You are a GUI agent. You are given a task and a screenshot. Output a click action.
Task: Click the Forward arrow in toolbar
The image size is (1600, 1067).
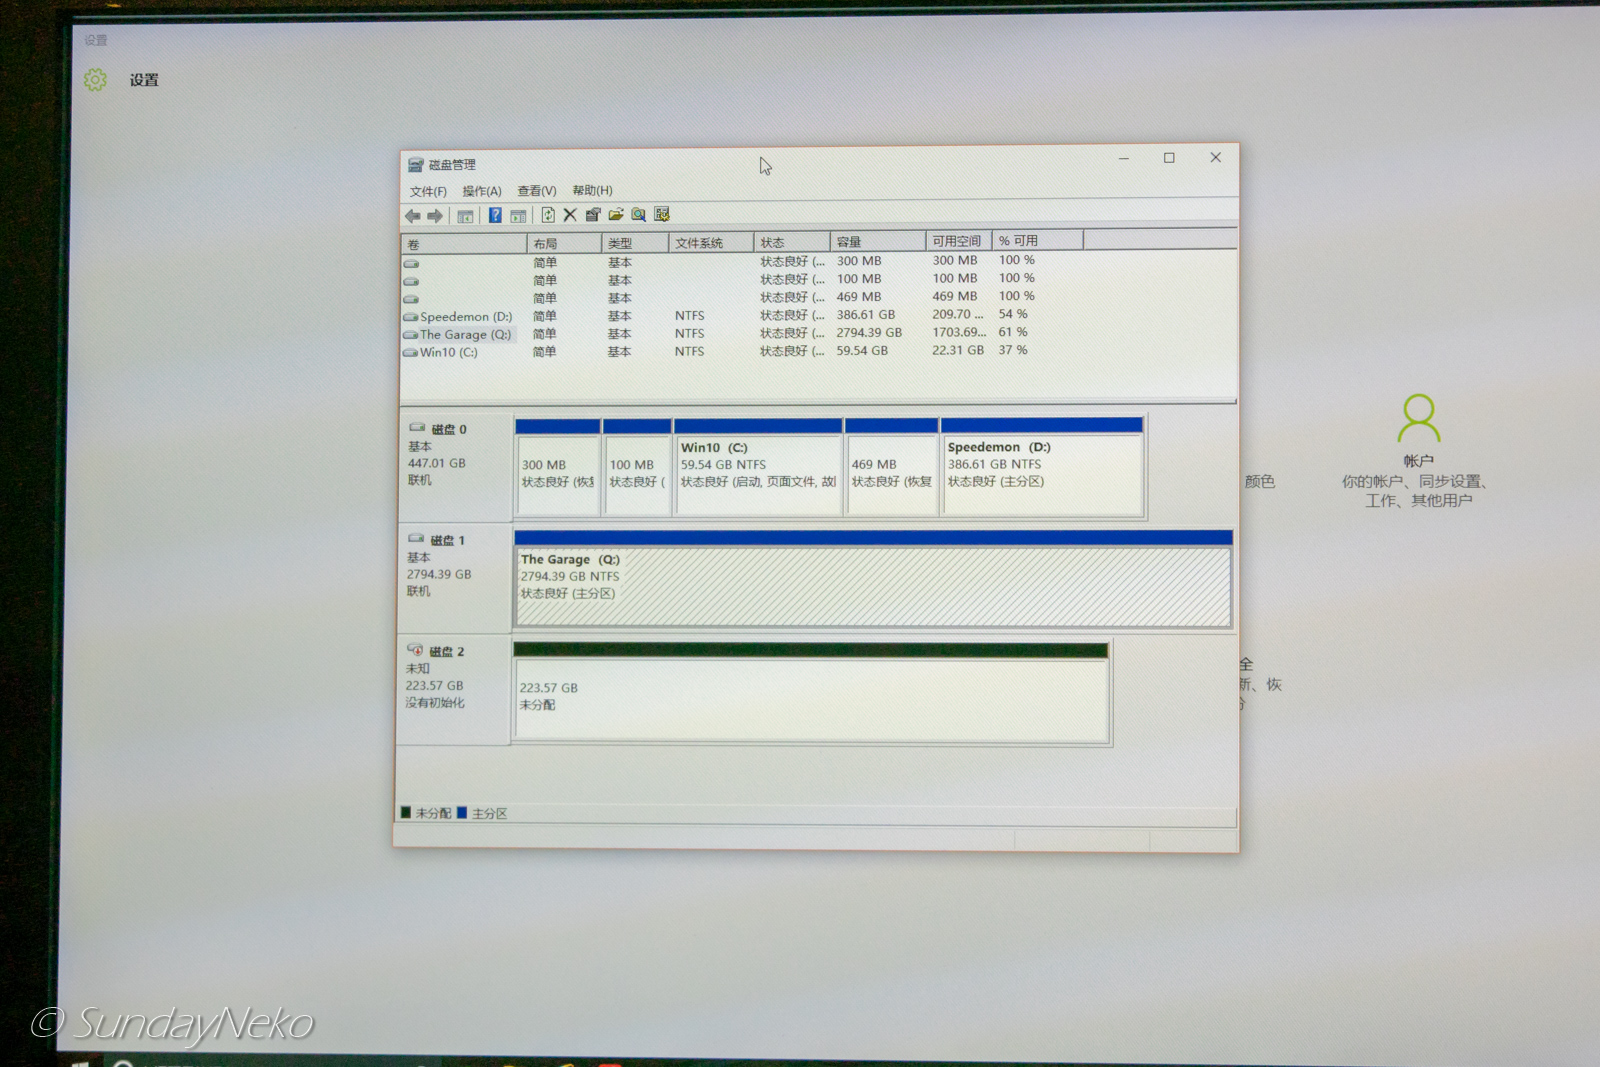[435, 216]
